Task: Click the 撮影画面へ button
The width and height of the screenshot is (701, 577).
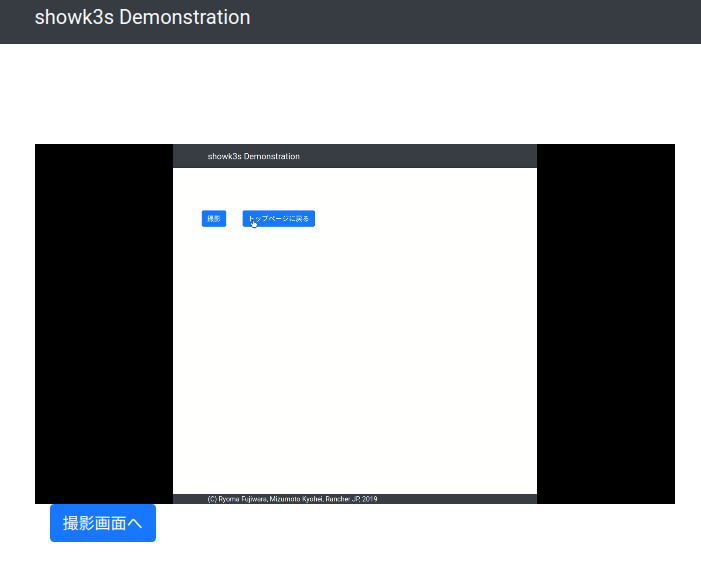Action: (103, 523)
